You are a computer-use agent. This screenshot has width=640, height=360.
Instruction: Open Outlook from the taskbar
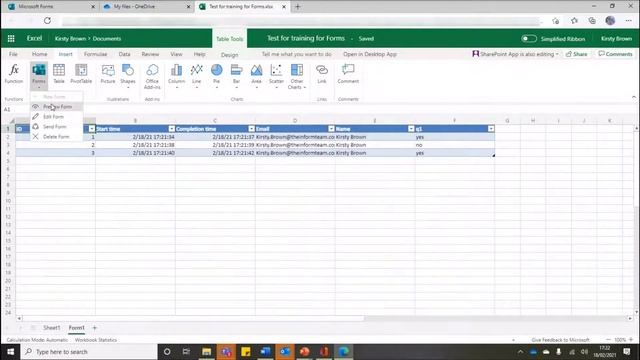point(285,351)
